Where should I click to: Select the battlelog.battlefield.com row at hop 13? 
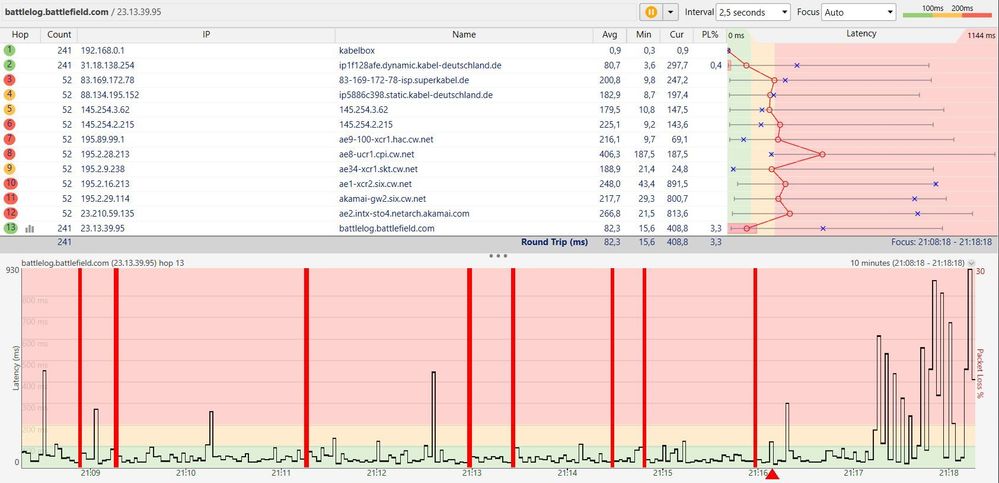point(363,228)
